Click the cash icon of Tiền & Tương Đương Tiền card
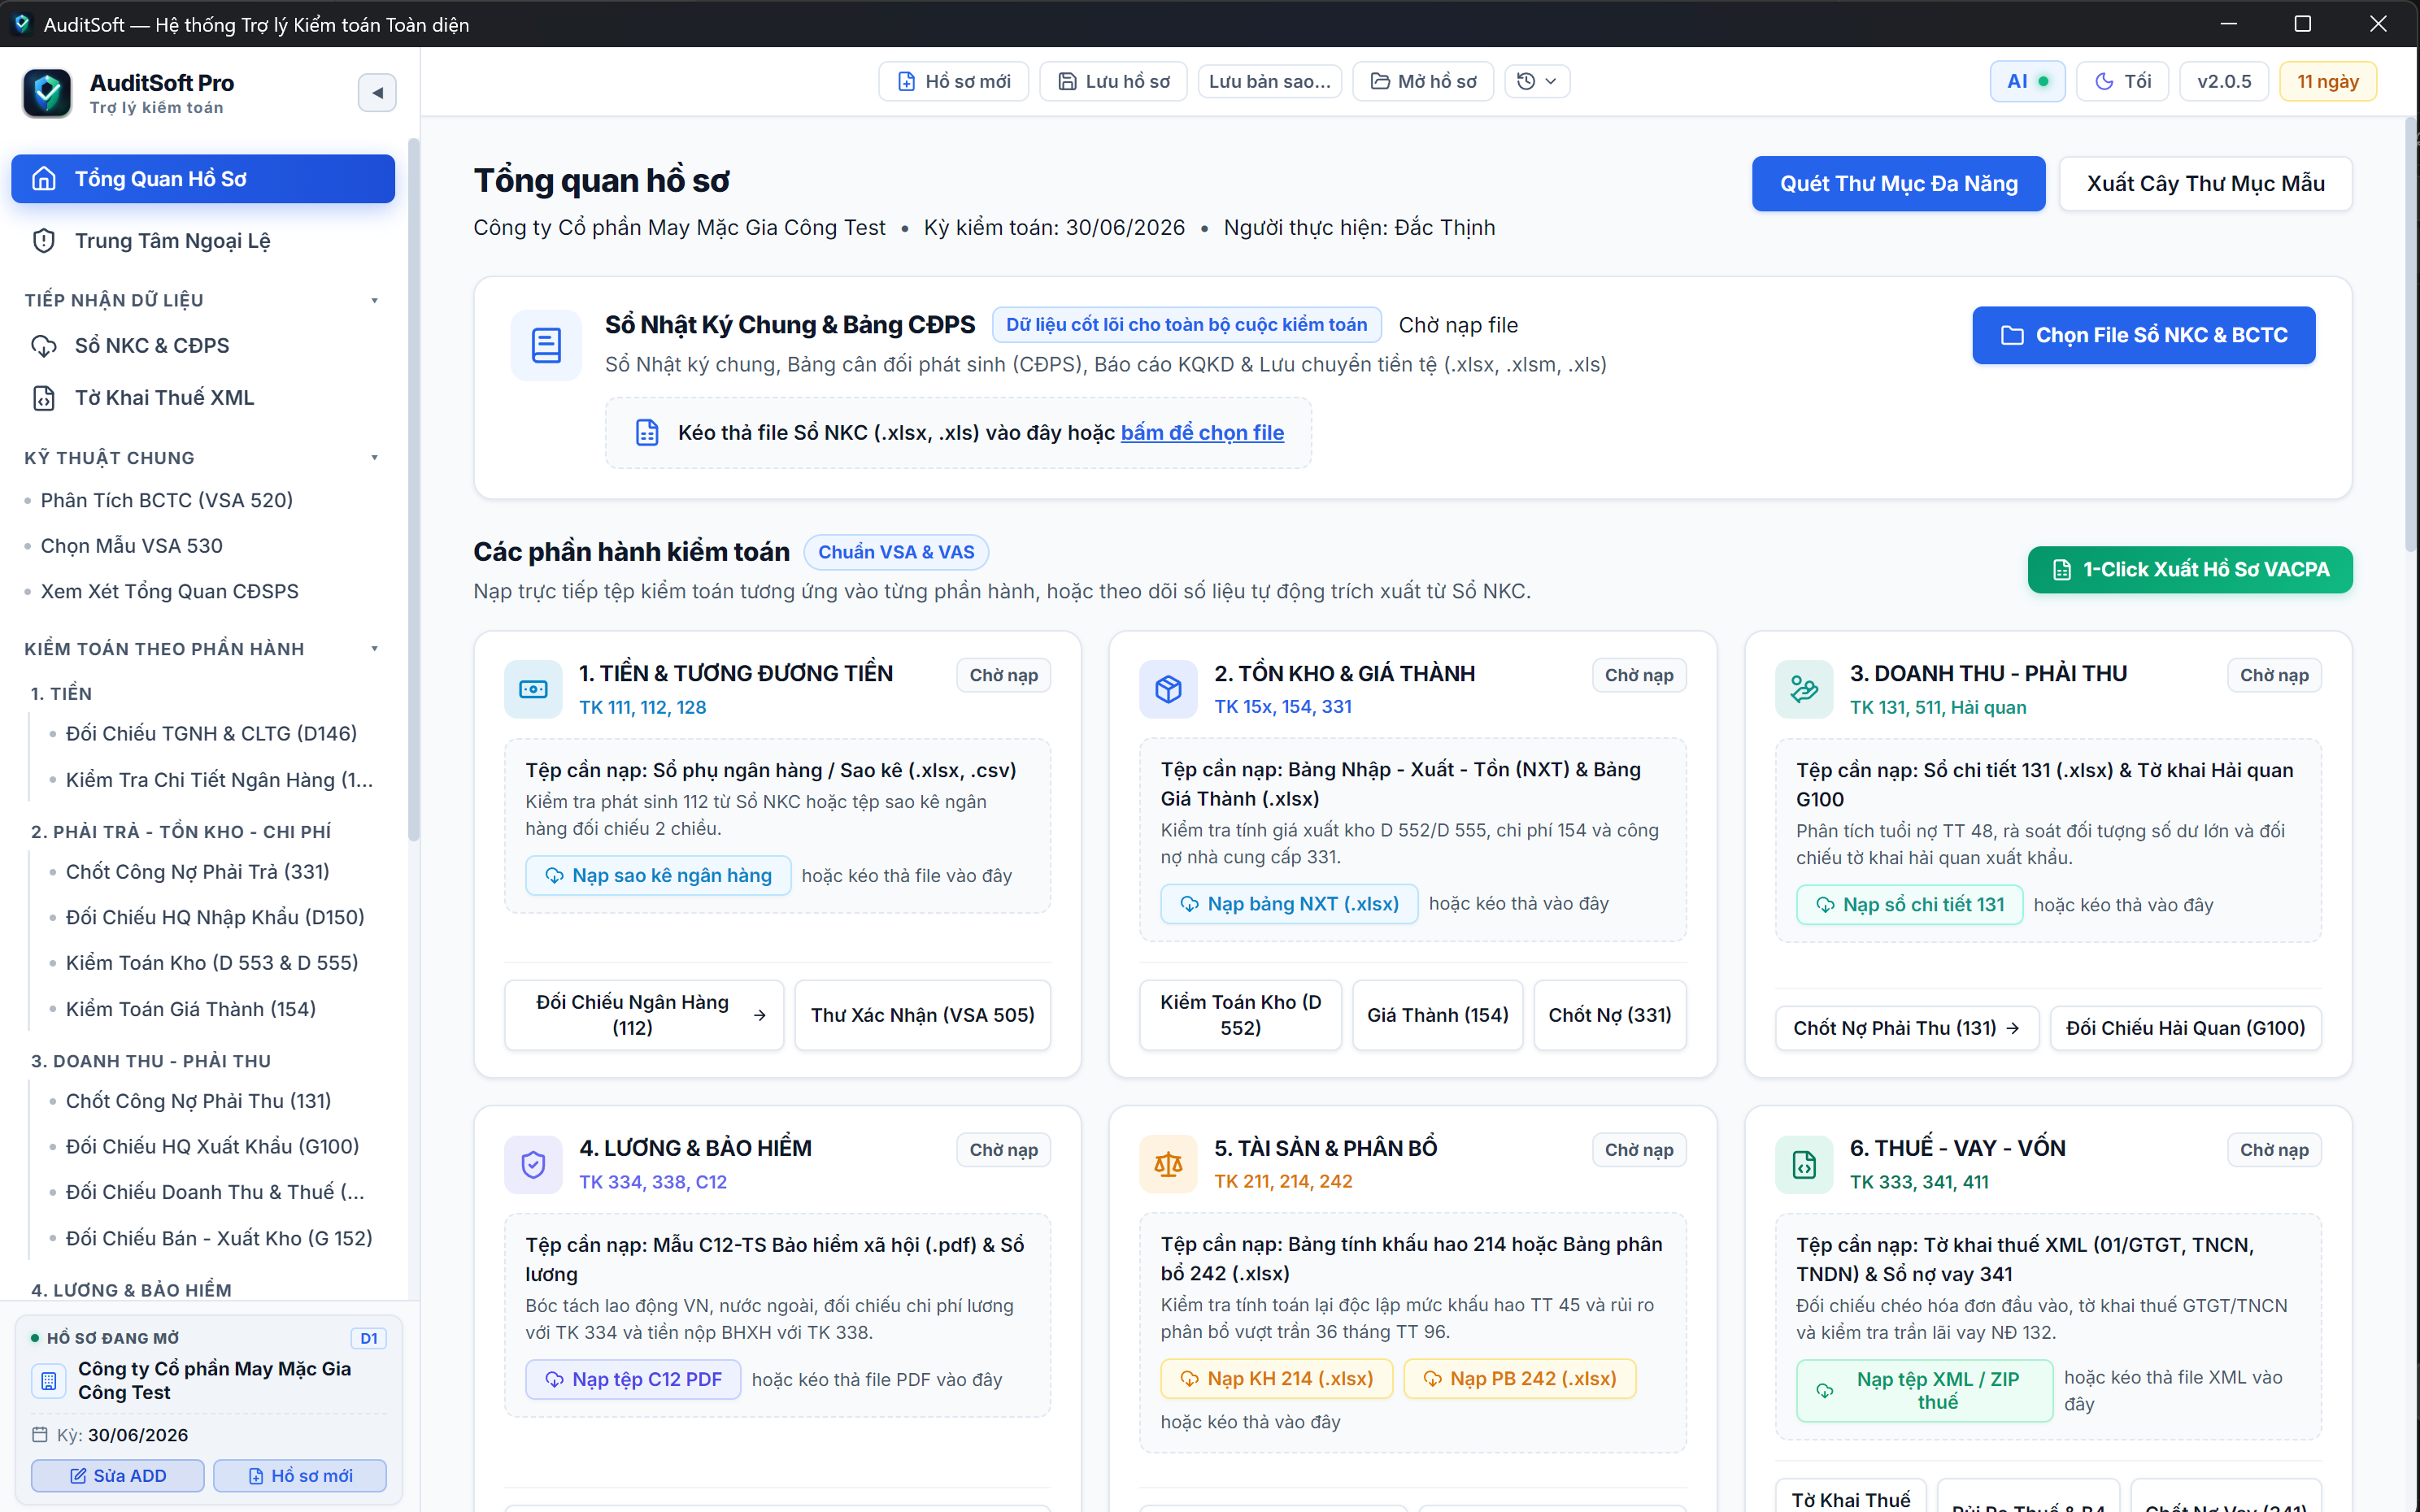The height and width of the screenshot is (1512, 2420). [x=533, y=689]
